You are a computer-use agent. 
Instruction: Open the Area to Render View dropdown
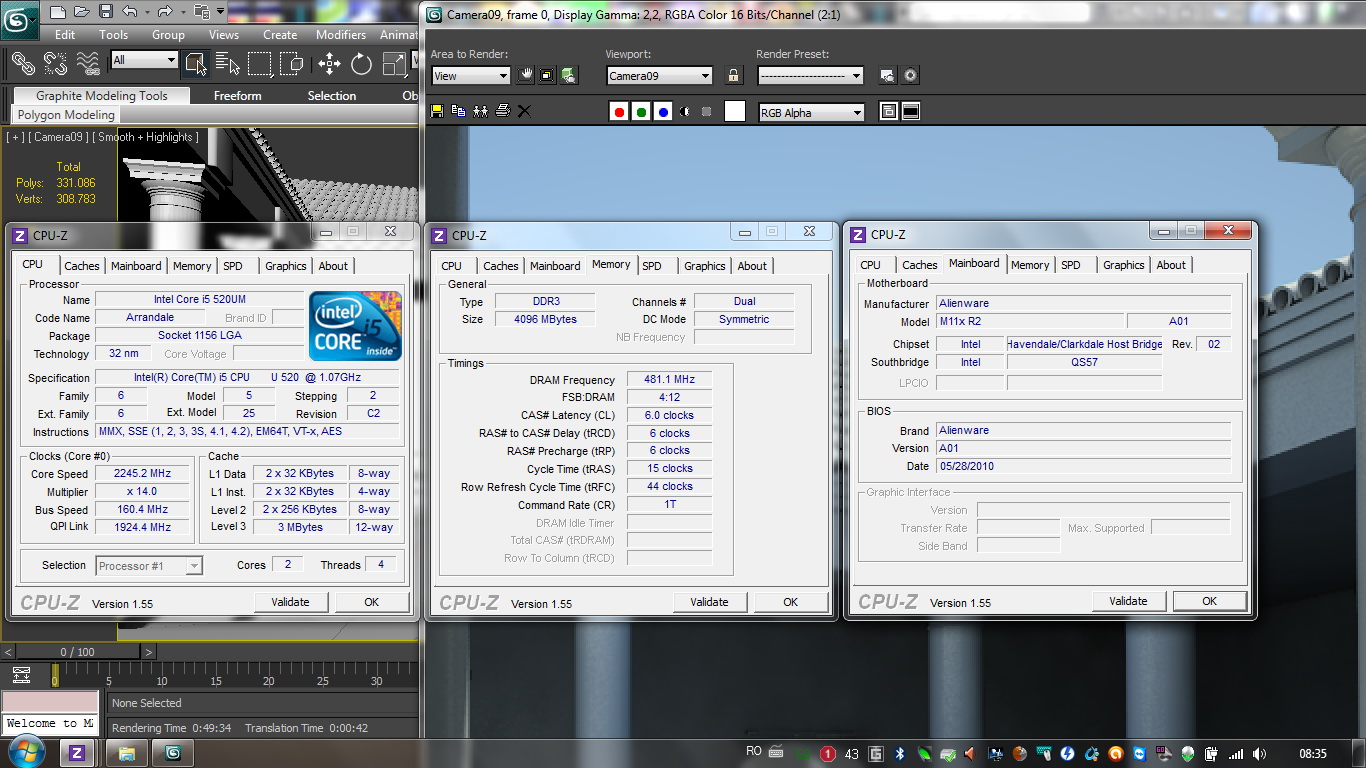(x=471, y=76)
